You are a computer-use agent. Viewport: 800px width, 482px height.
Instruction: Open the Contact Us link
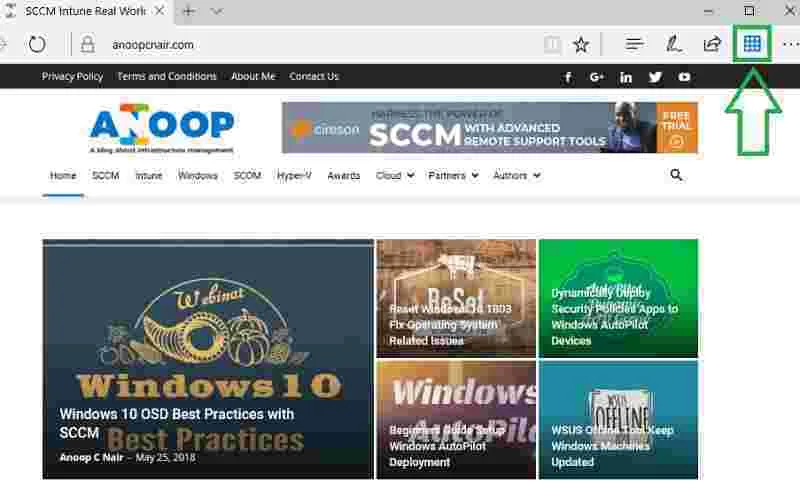[314, 77]
